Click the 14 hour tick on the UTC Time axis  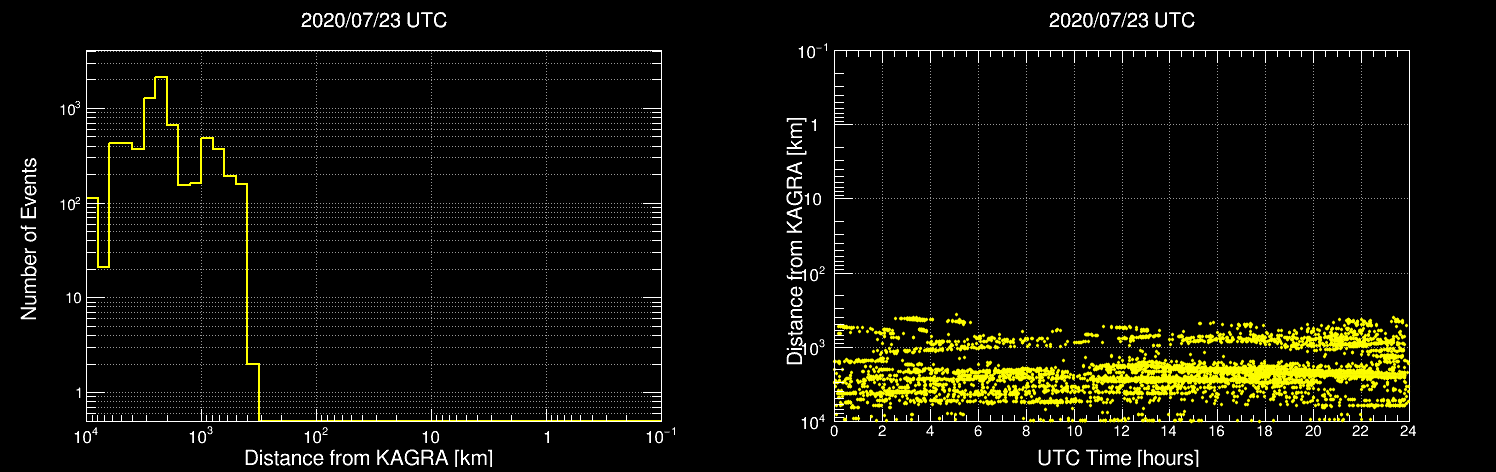1169,431
